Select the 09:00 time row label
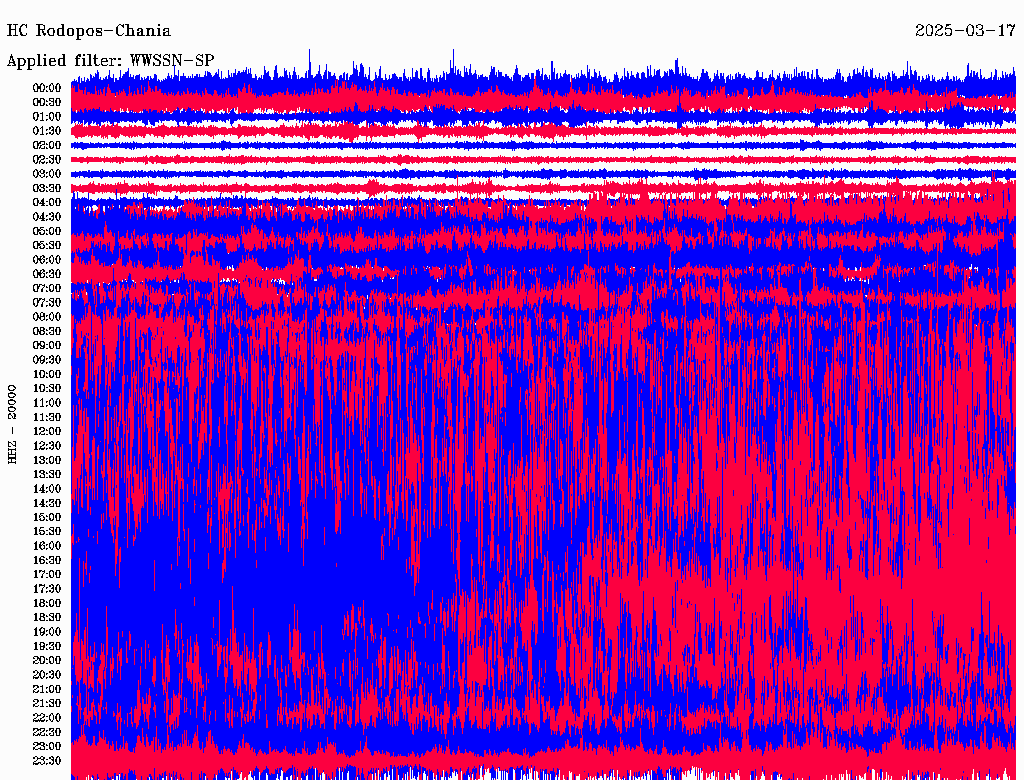Viewport: 1024px width, 780px height. (x=47, y=346)
